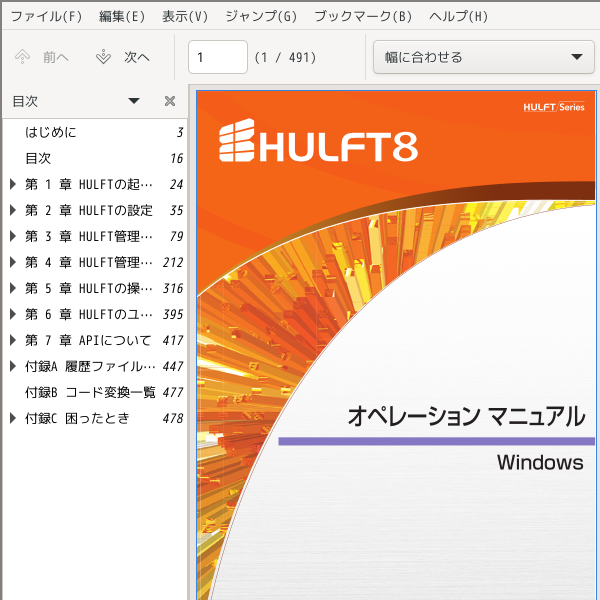600x600 pixels.
Task: Open the ファイル(F) menu
Action: pyautogui.click(x=46, y=16)
